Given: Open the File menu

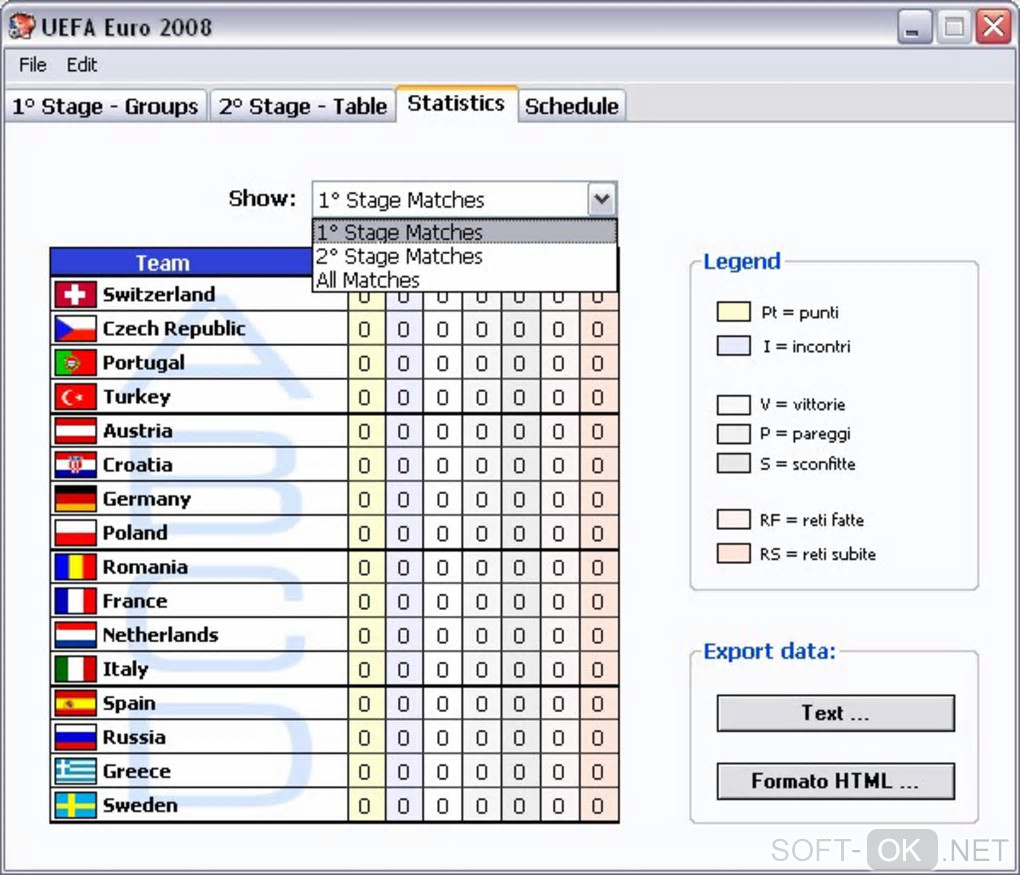Looking at the screenshot, I should tap(33, 64).
